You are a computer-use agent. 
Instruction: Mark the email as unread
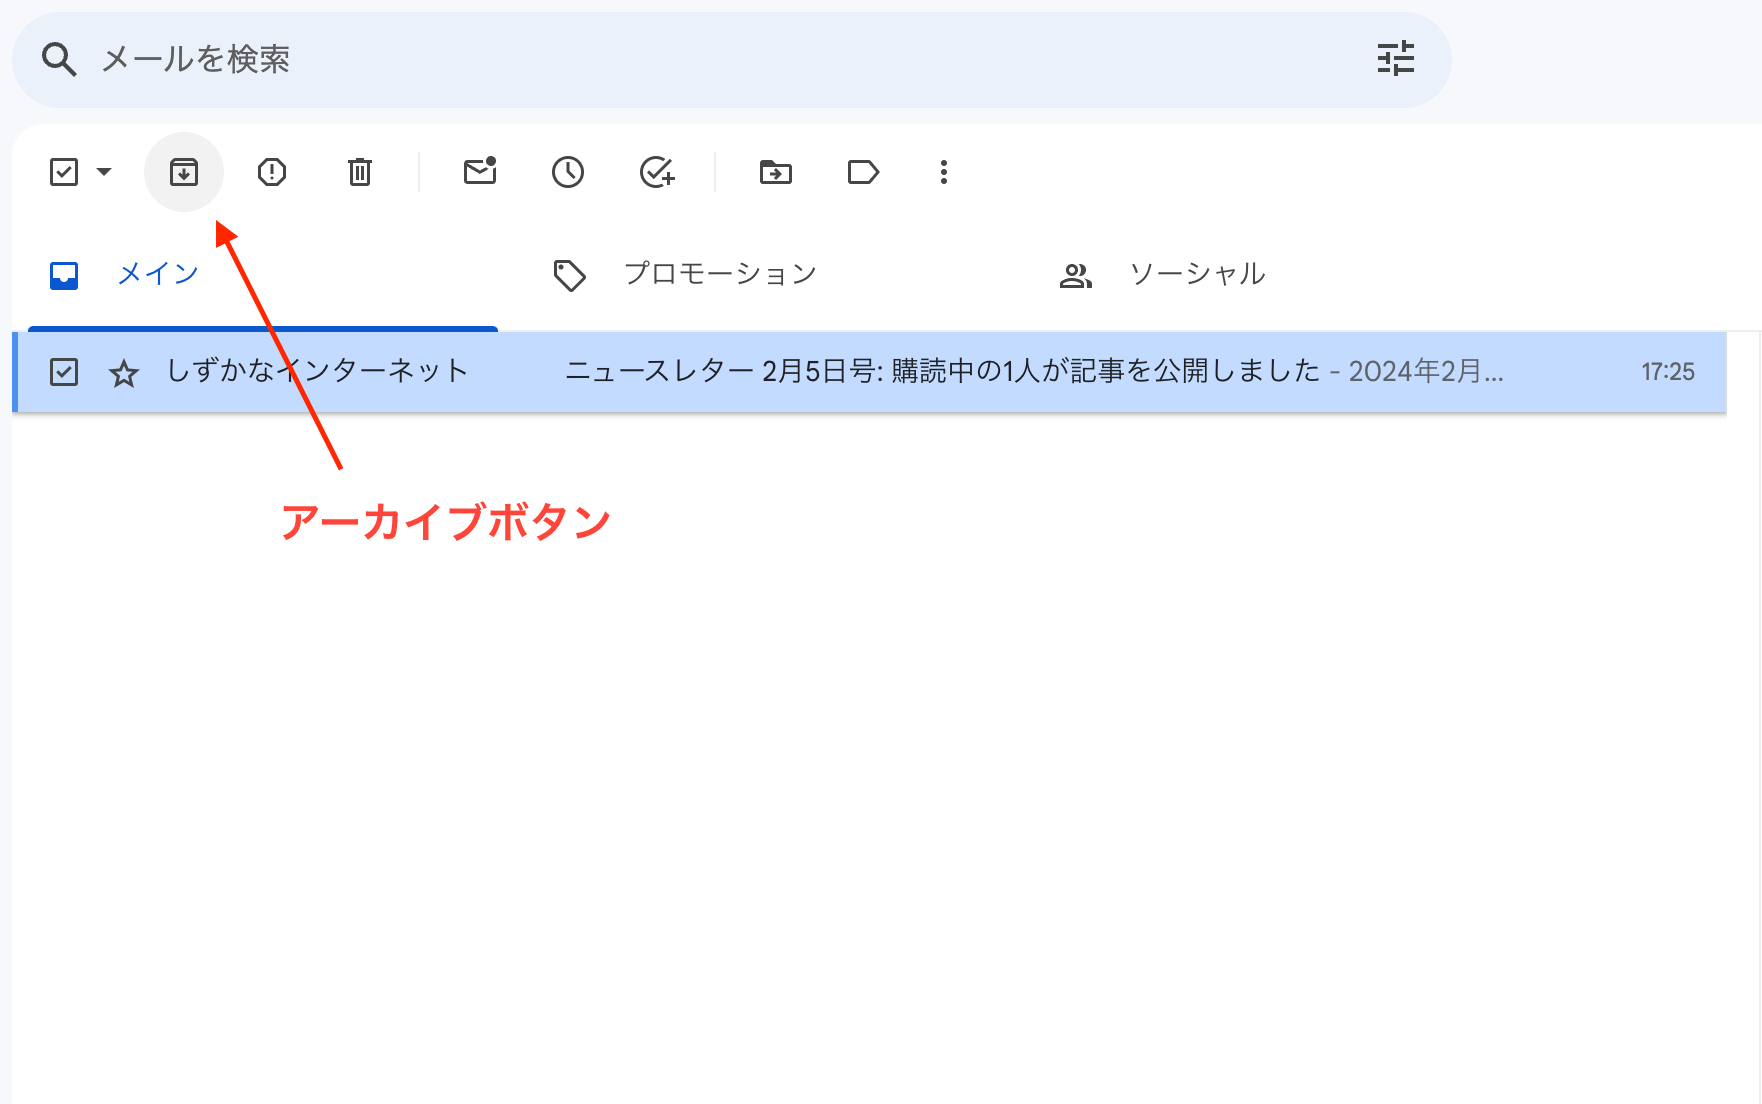tap(479, 172)
